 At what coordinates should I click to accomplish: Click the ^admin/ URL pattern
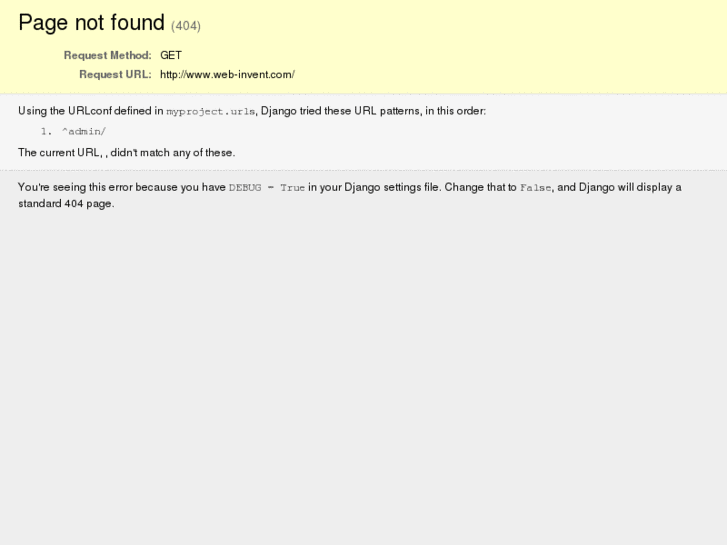coord(83,132)
